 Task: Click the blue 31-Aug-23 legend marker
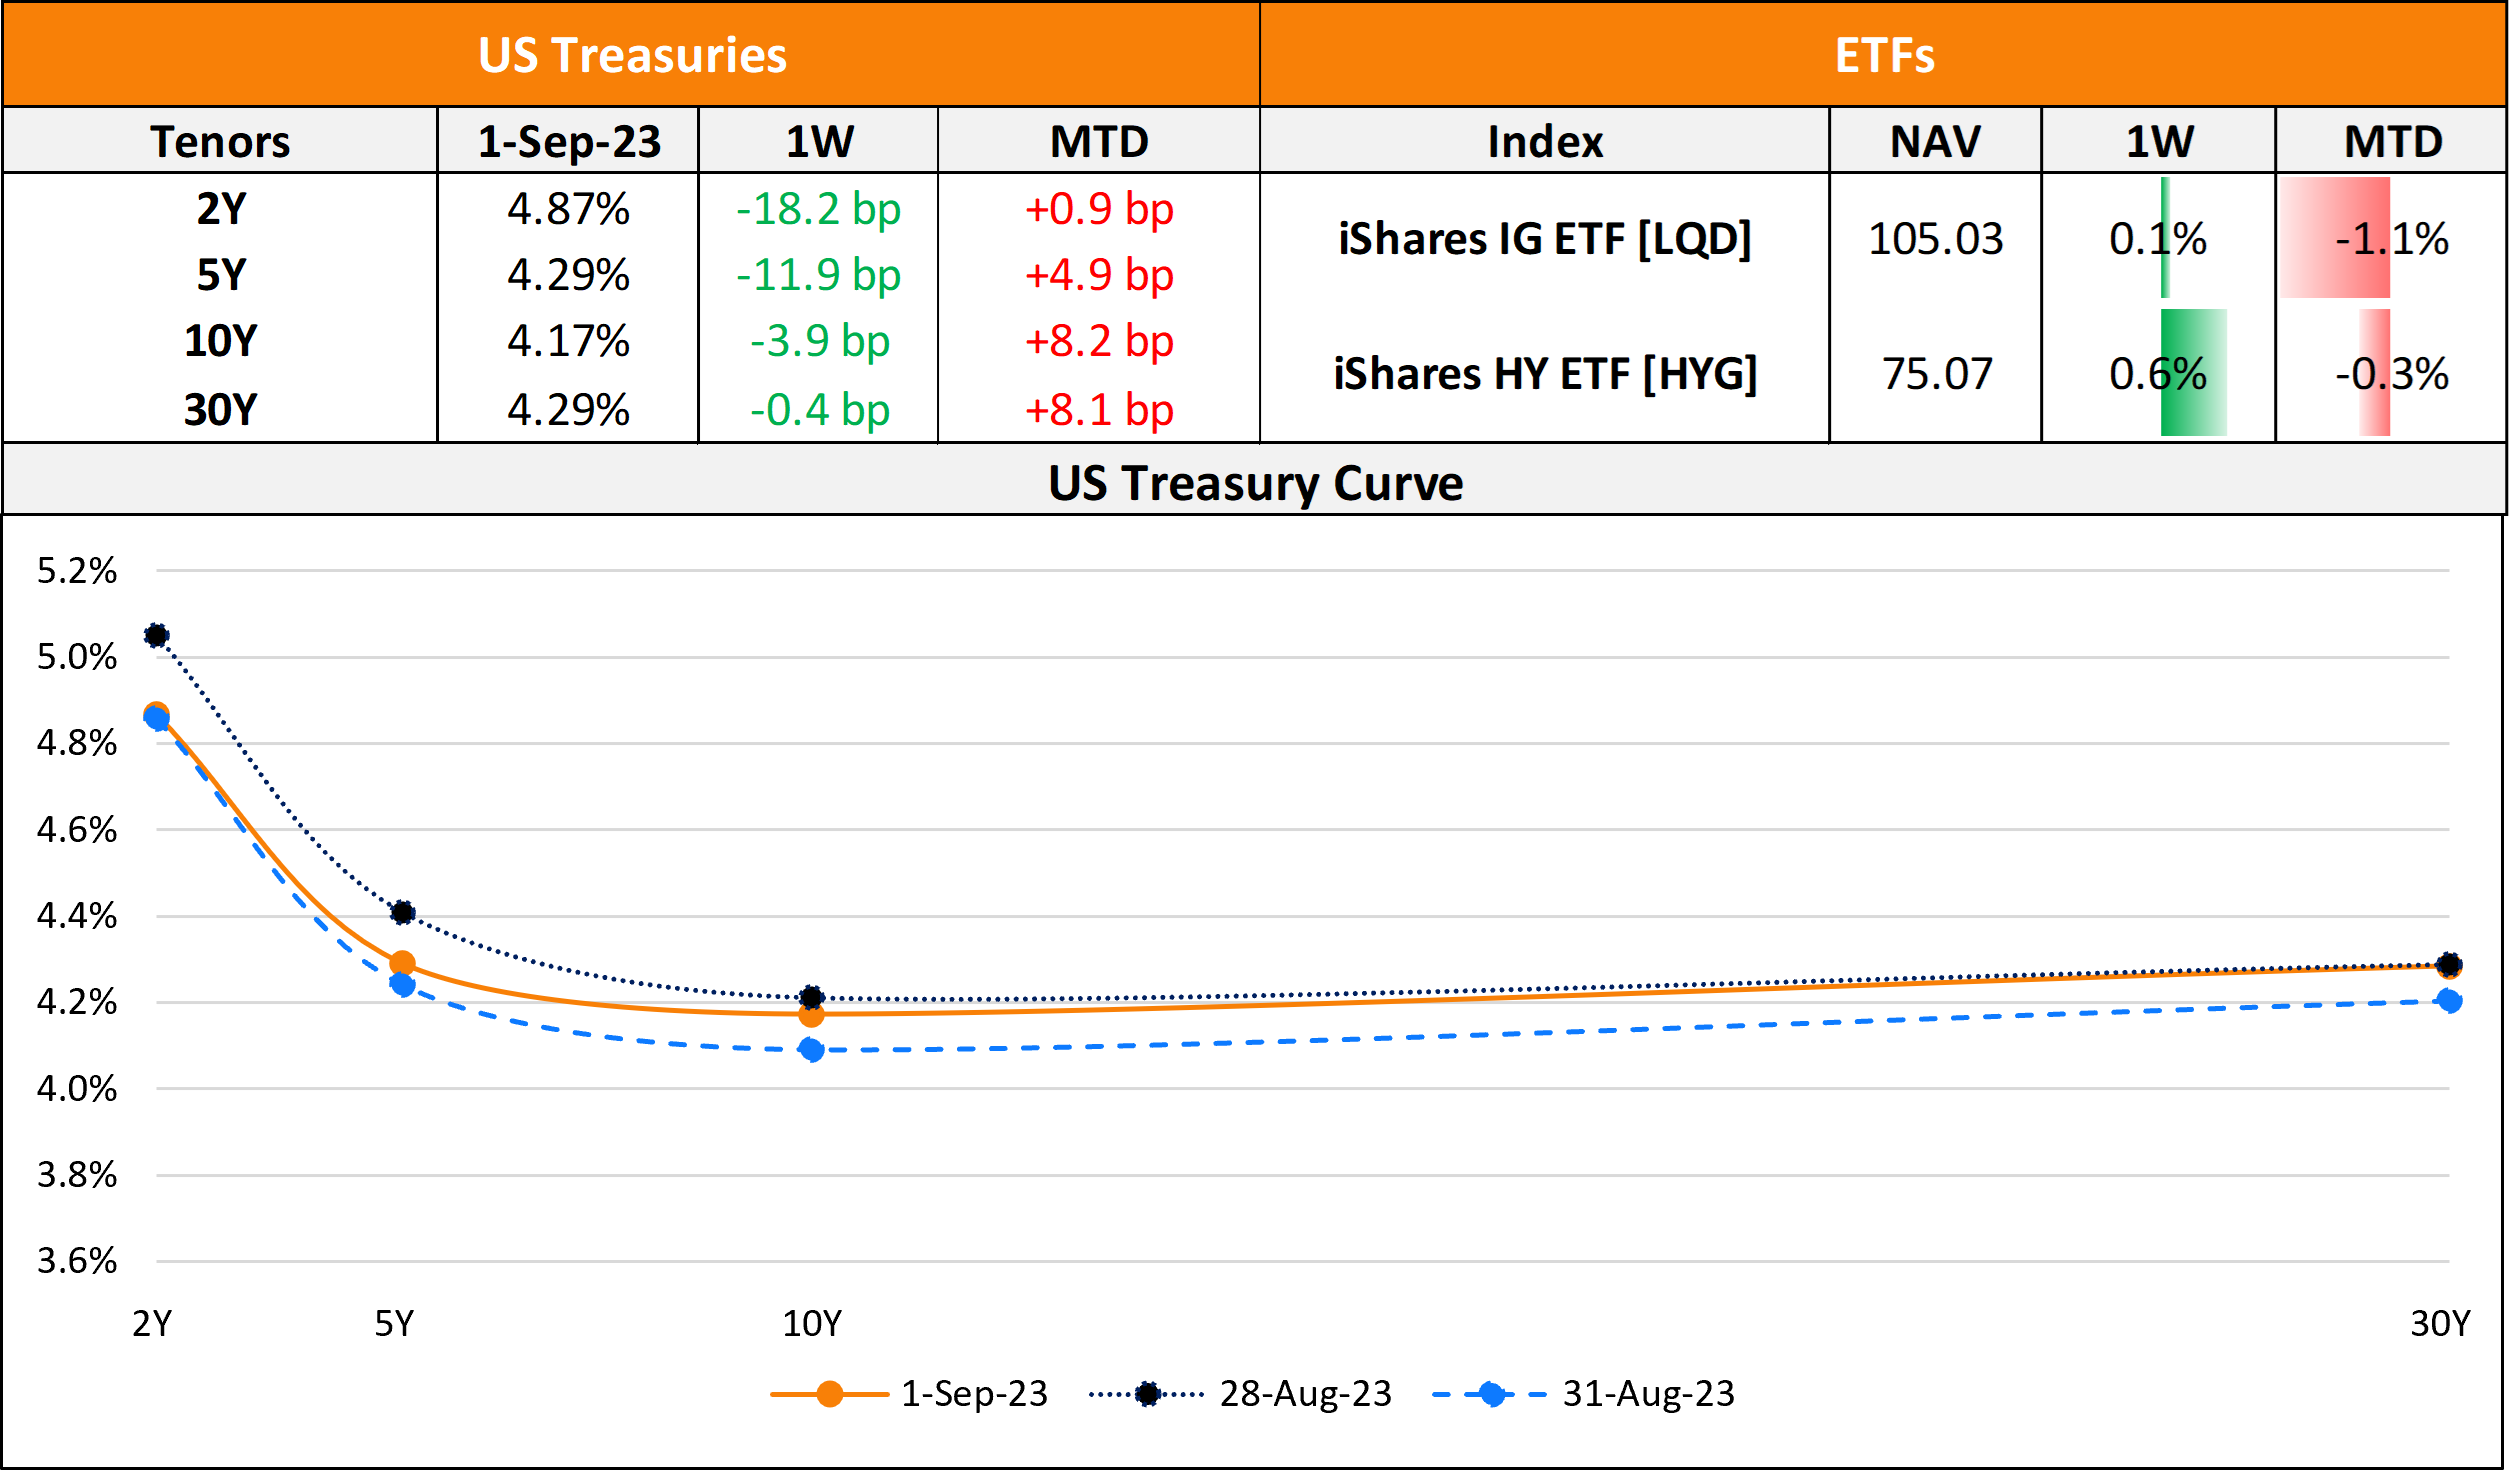(1491, 1394)
